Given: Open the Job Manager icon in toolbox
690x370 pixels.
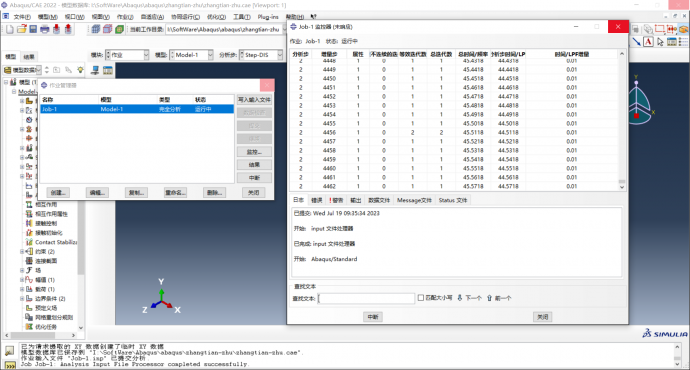Looking at the screenshot, I should (x=107, y=70).
